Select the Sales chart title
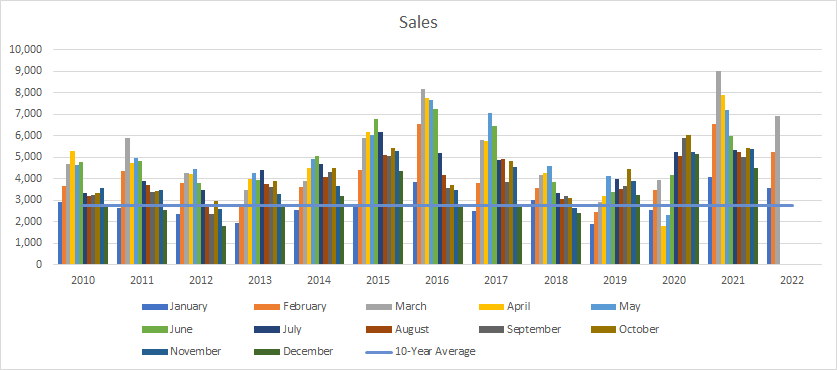837x370 pixels. coord(418,22)
